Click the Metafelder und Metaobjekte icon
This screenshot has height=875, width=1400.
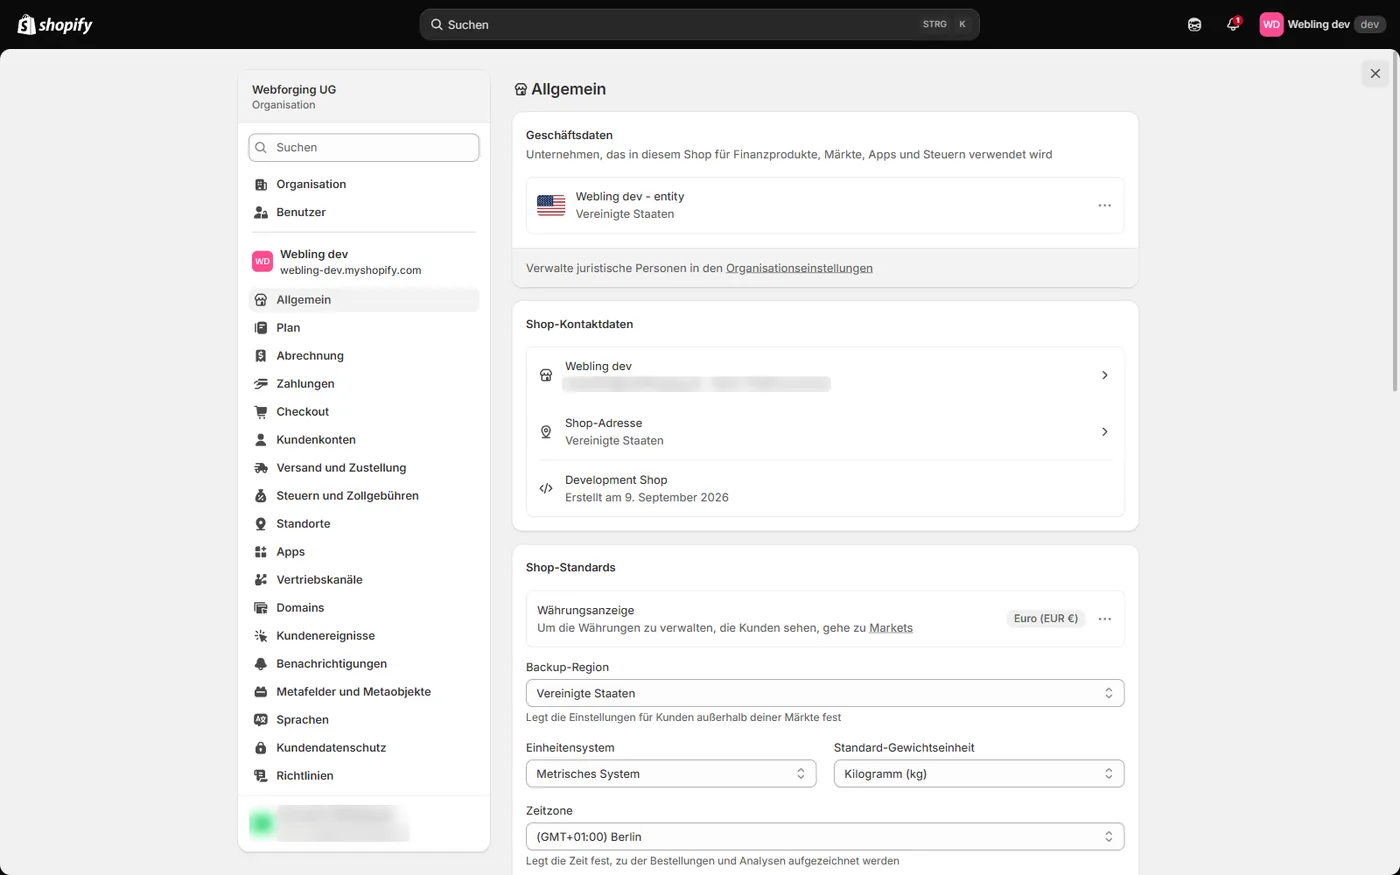pos(261,692)
